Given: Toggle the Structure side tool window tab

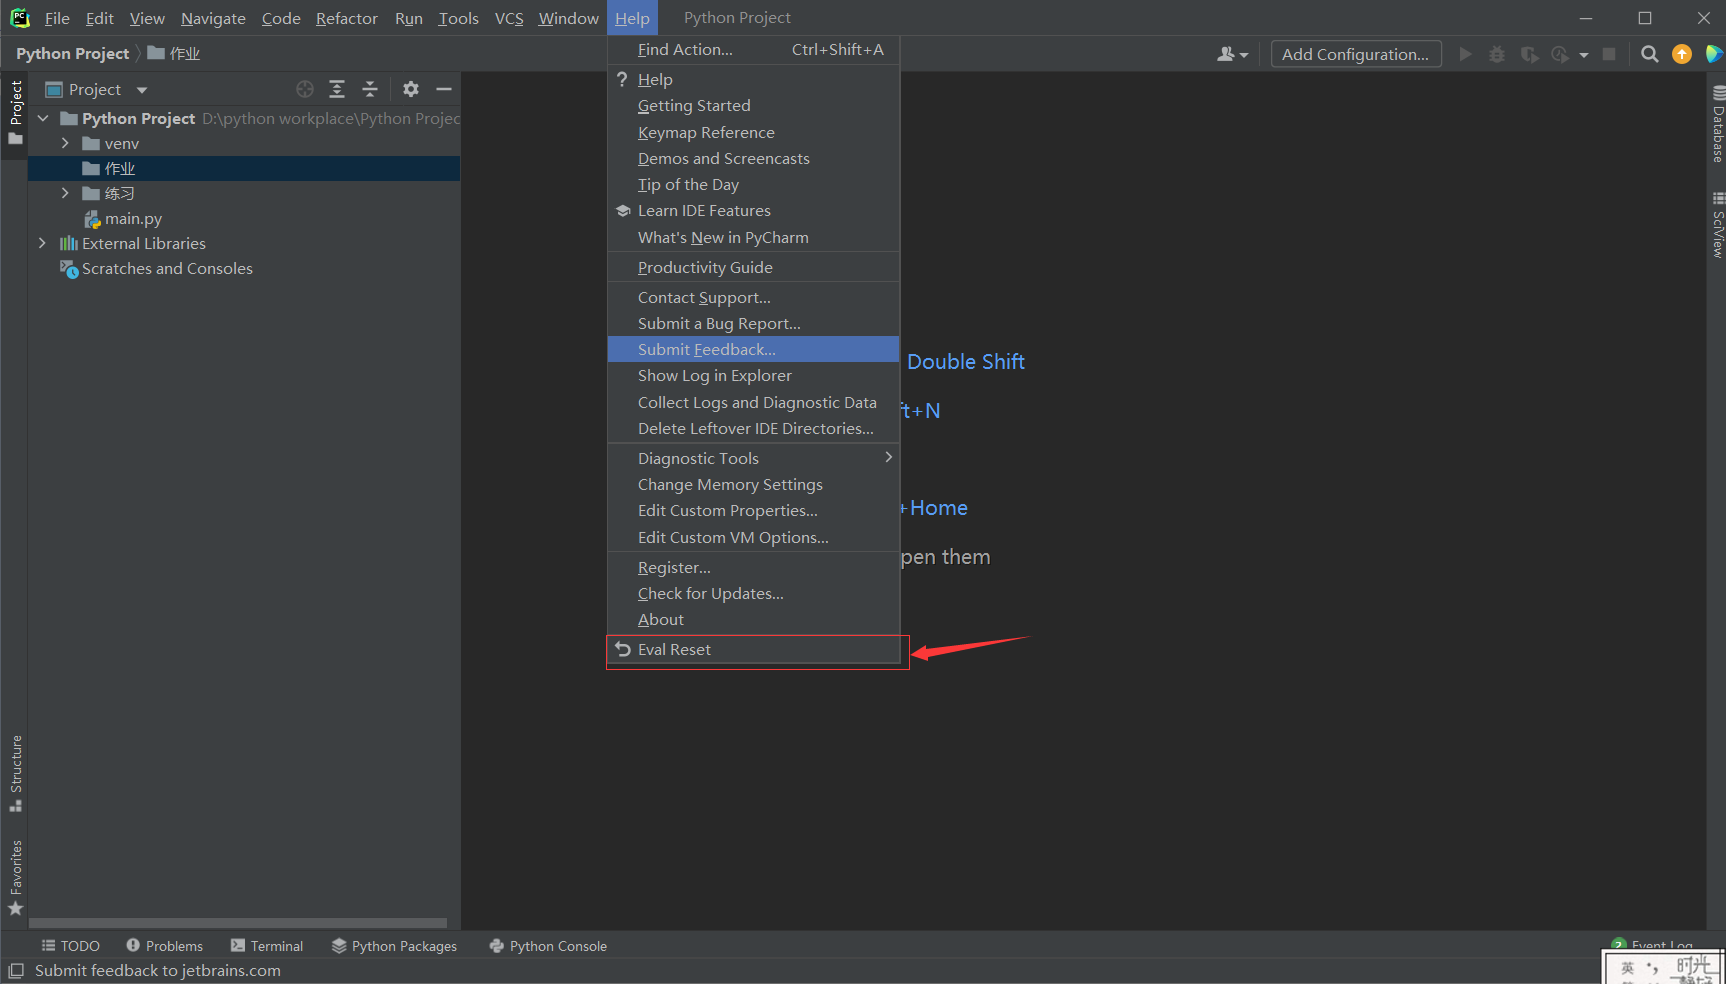Looking at the screenshot, I should coord(15,774).
